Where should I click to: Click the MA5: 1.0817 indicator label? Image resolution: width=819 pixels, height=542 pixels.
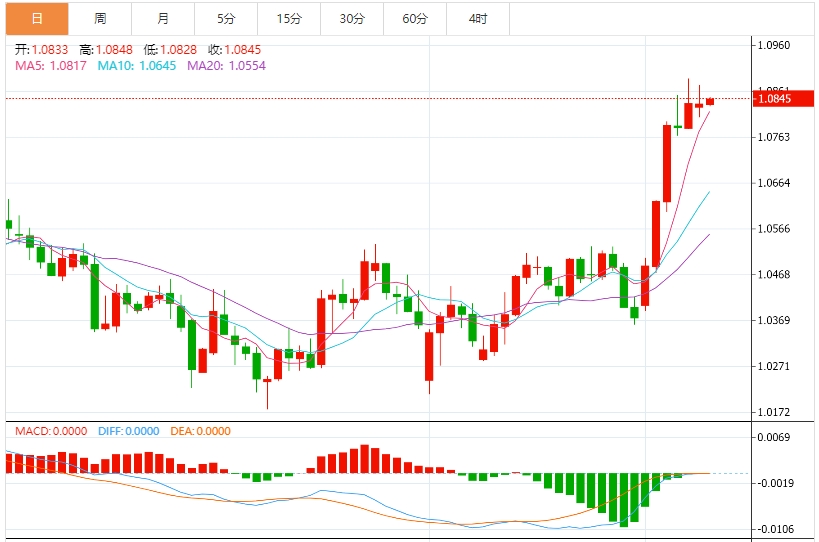click(50, 65)
